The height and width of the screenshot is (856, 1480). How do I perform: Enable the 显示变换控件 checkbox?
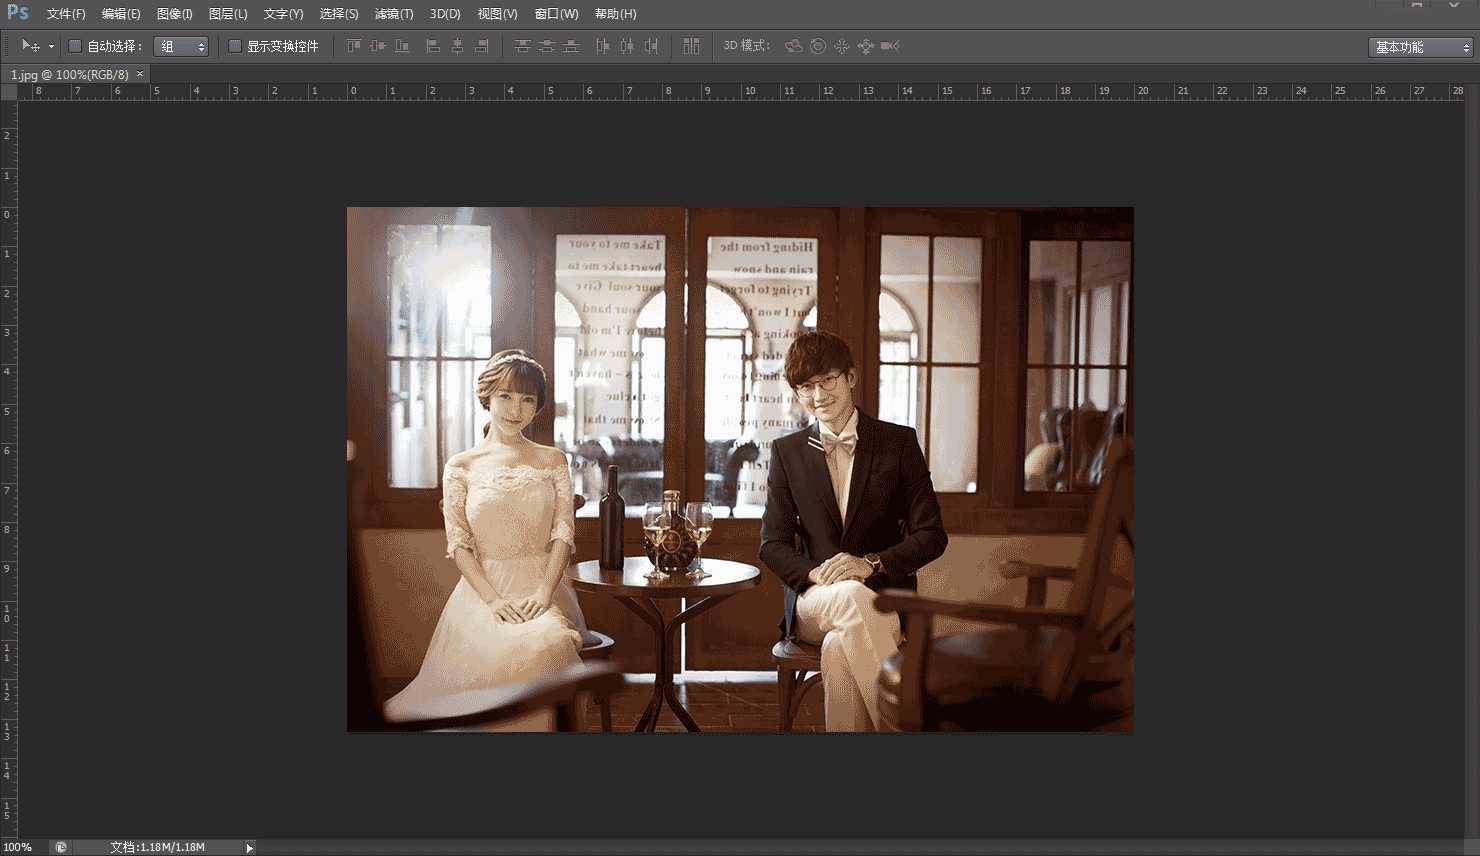[x=235, y=46]
